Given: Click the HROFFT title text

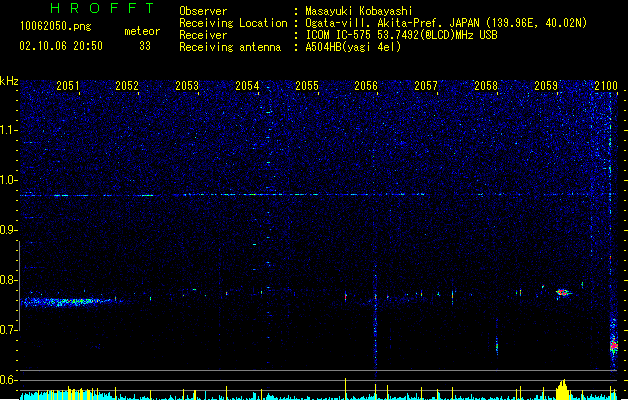Looking at the screenshot, I should pos(103,8).
